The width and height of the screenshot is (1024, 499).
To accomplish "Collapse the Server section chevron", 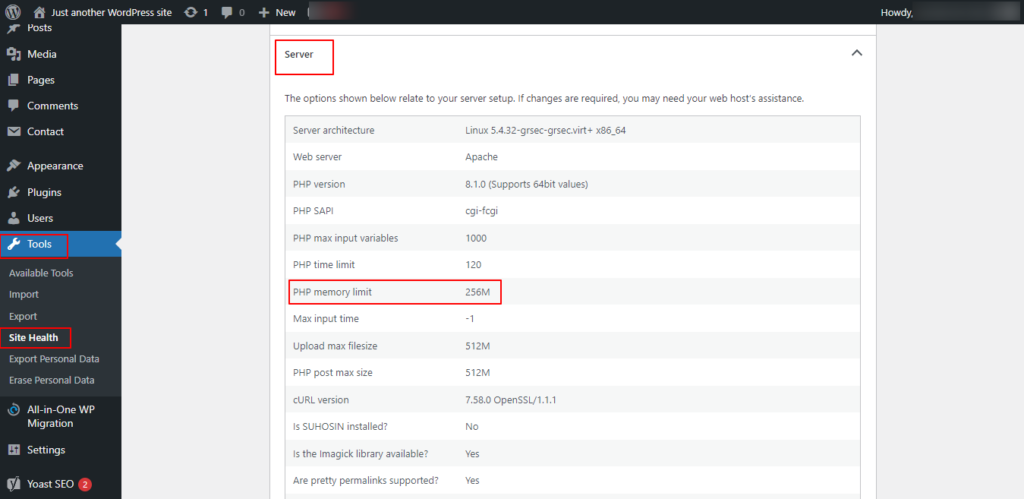I will point(856,53).
